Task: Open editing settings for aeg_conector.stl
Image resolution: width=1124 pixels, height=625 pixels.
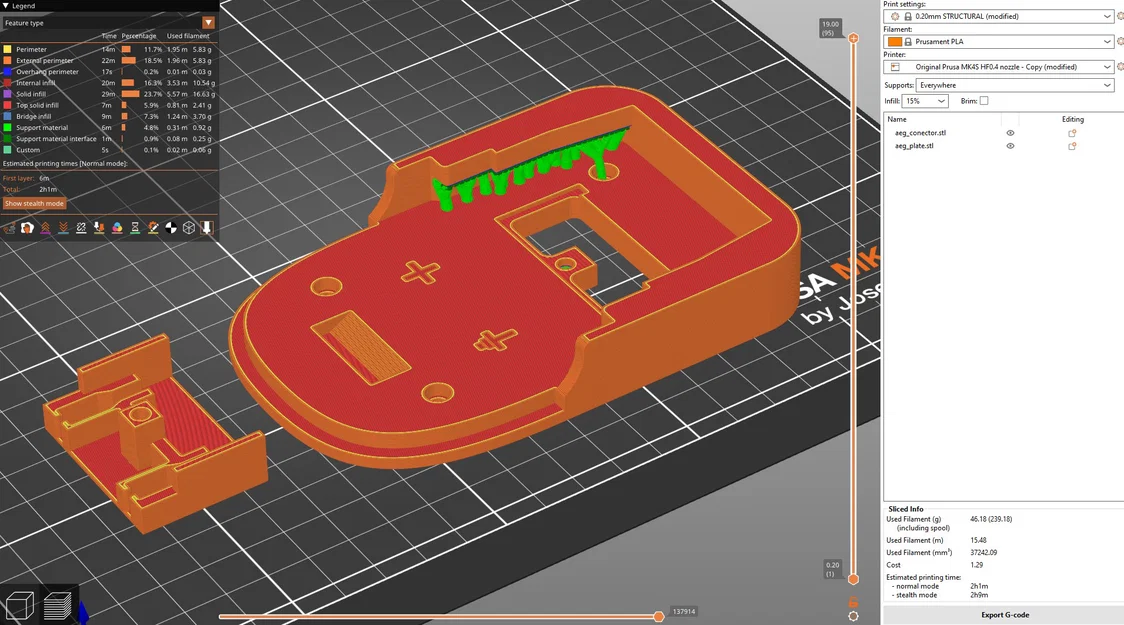Action: pos(1072,133)
